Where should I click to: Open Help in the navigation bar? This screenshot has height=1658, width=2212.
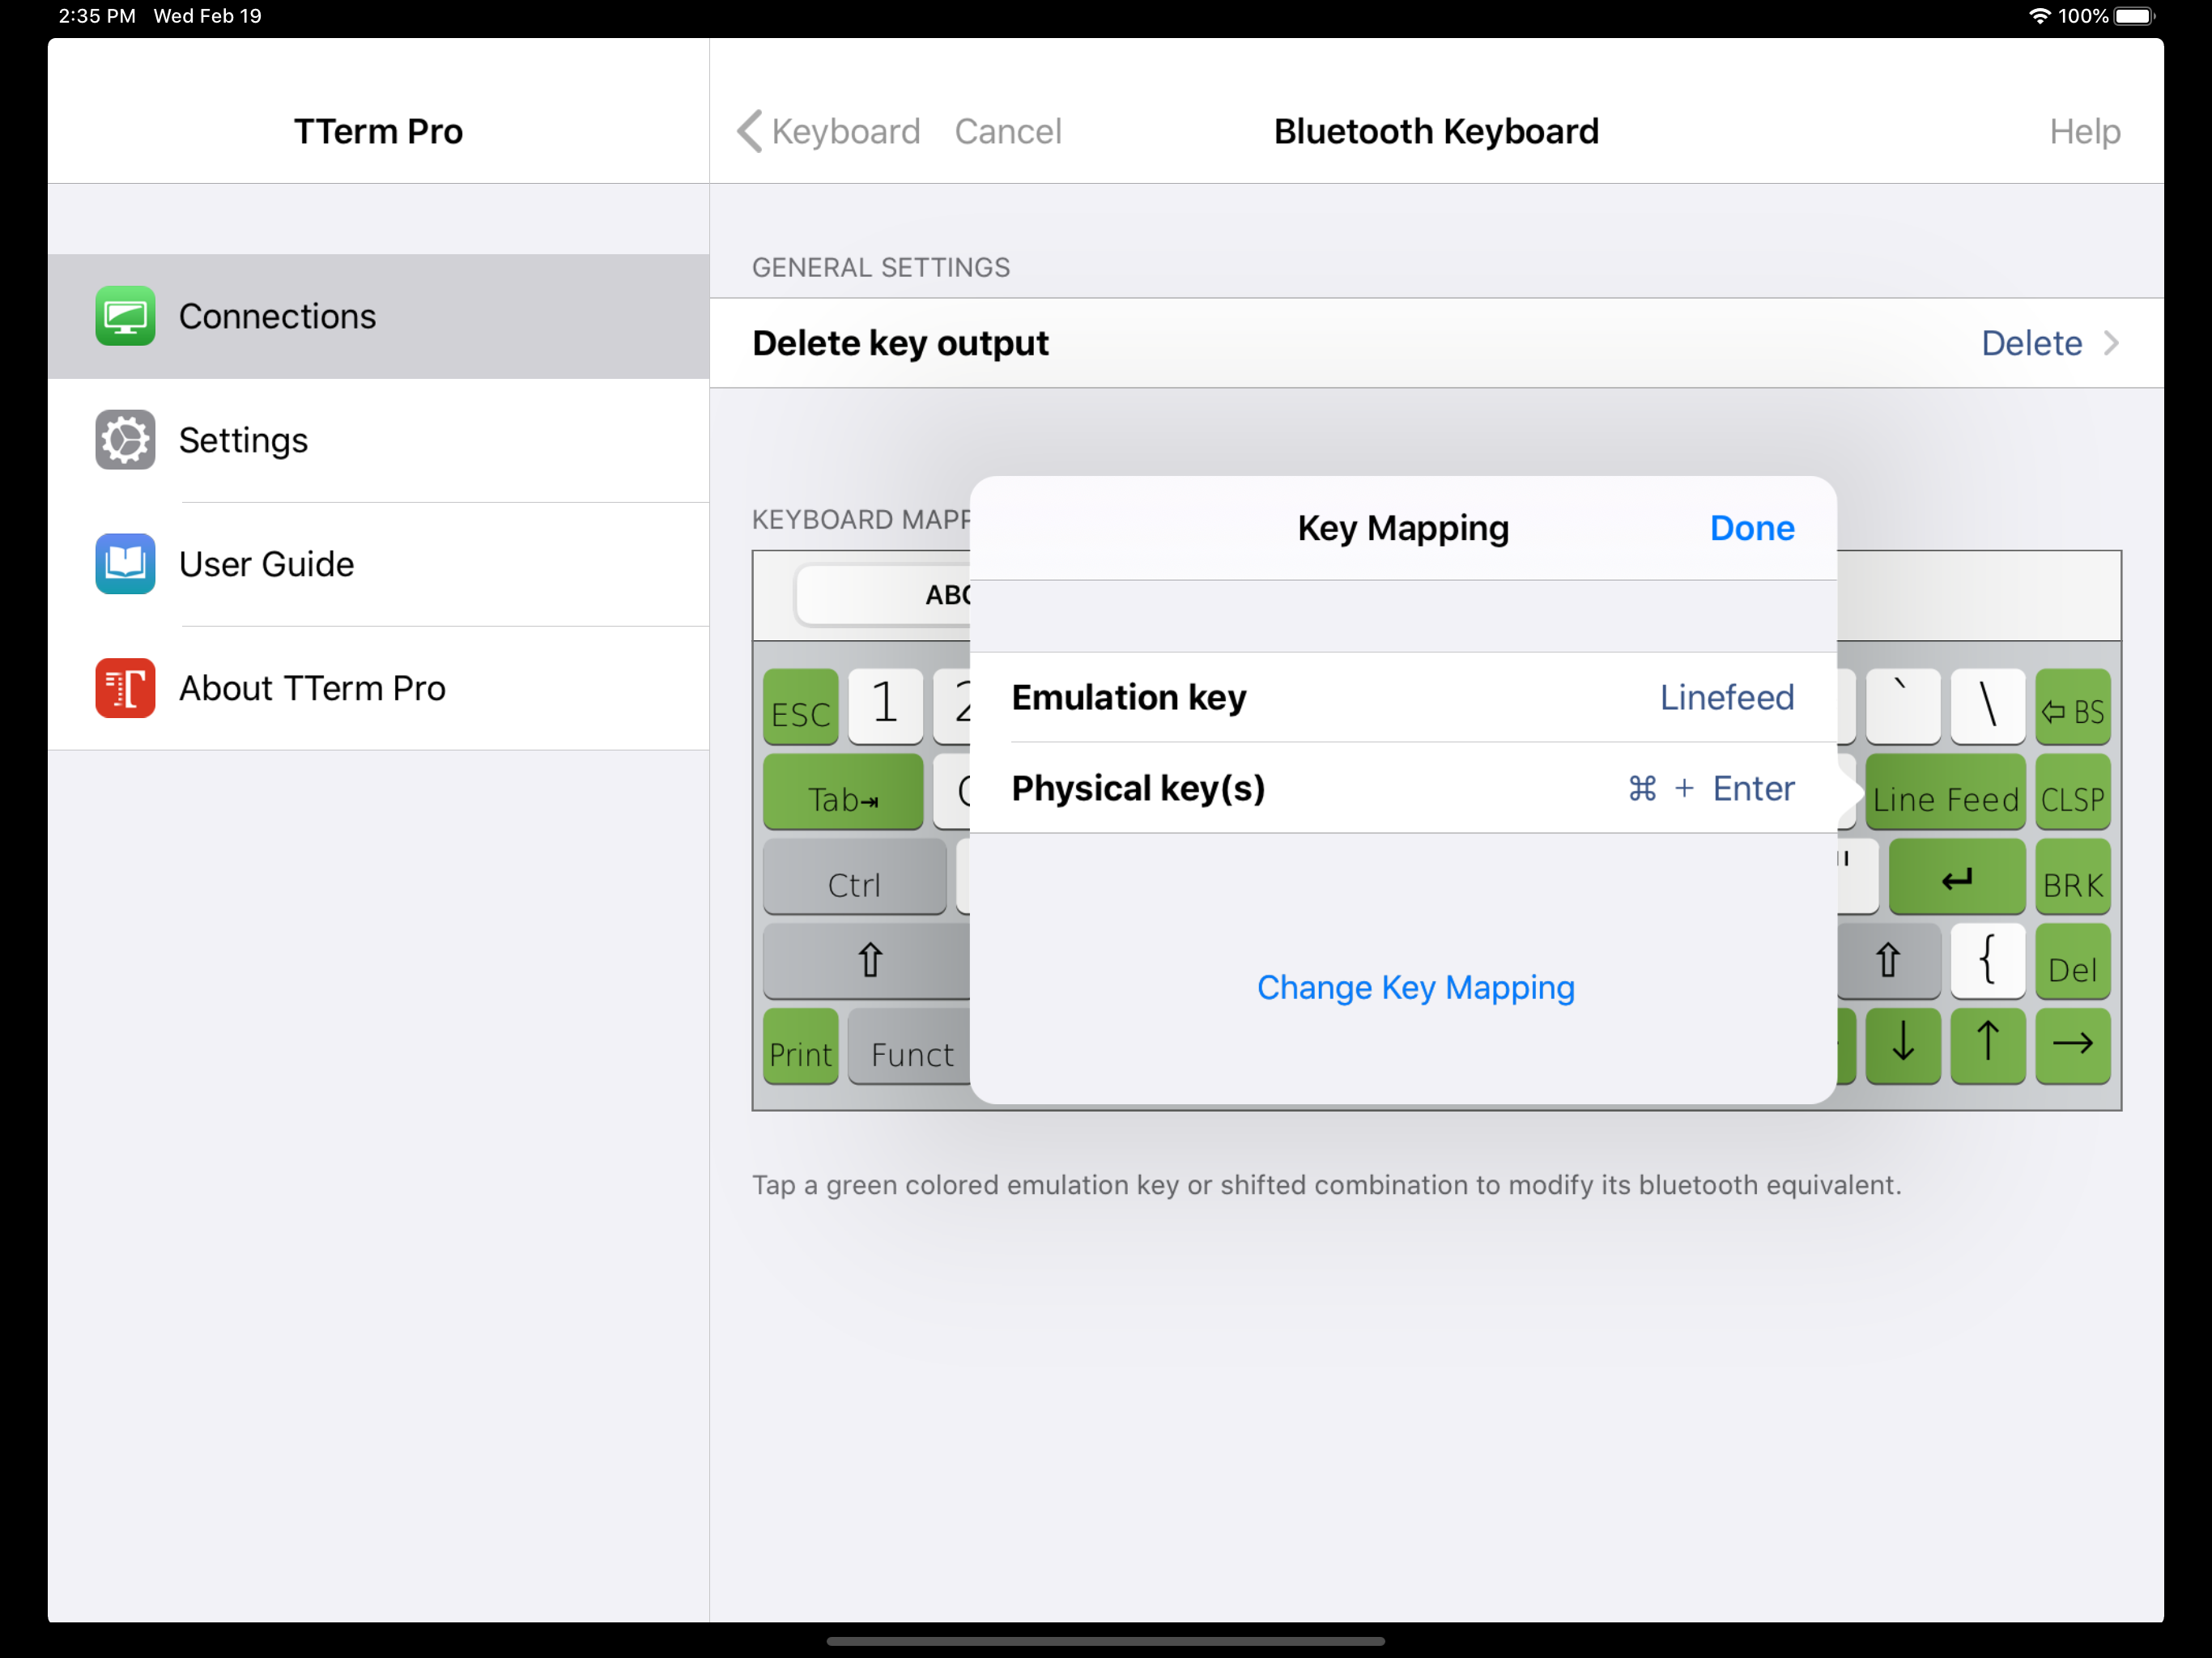[2084, 131]
